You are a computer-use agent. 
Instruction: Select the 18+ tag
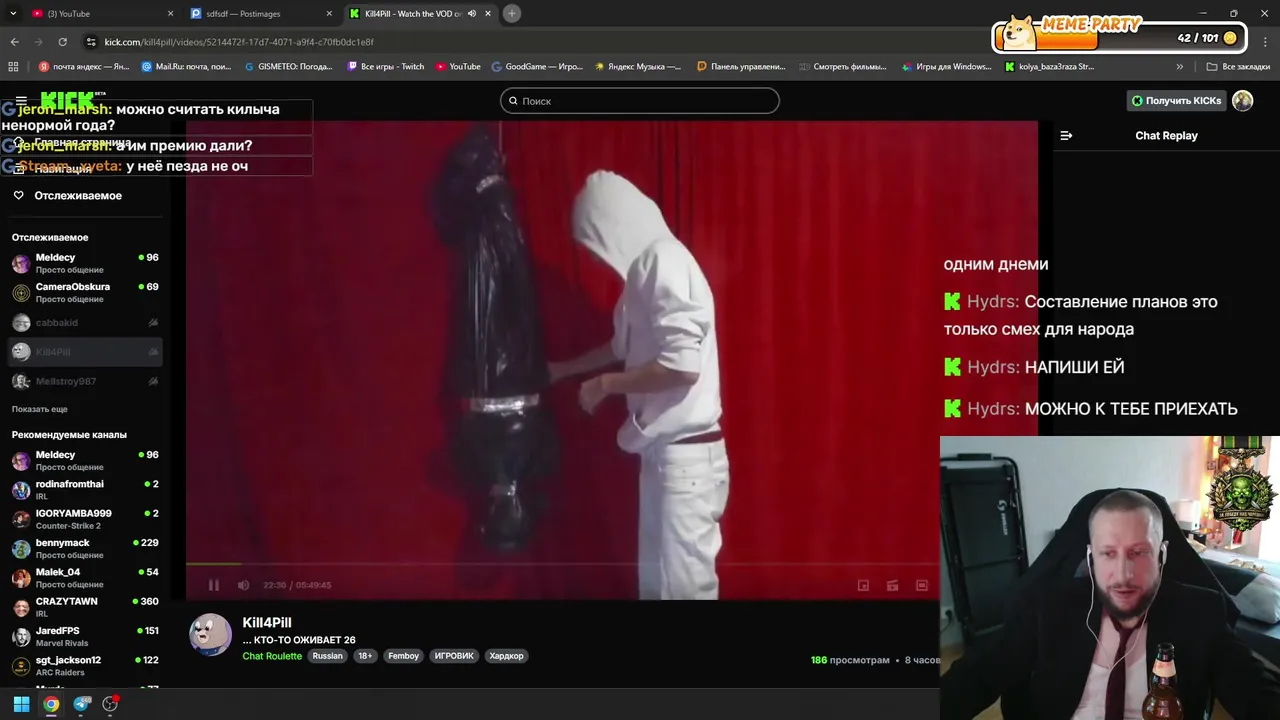365,656
